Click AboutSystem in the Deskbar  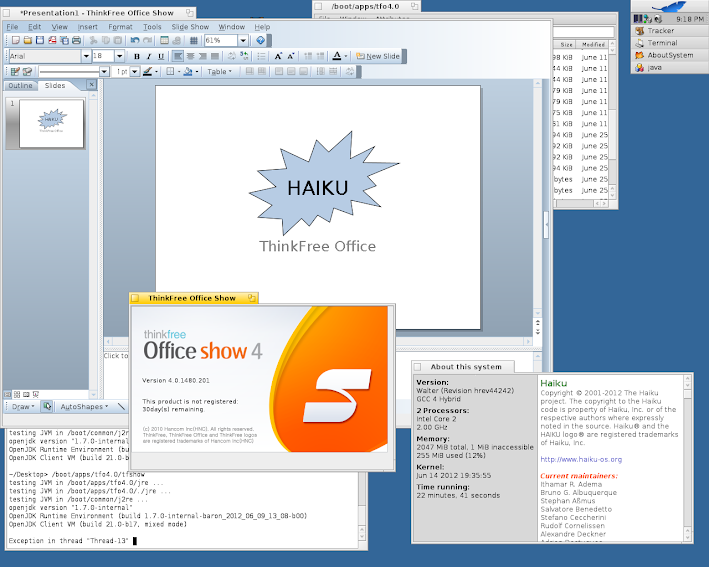tap(670, 55)
